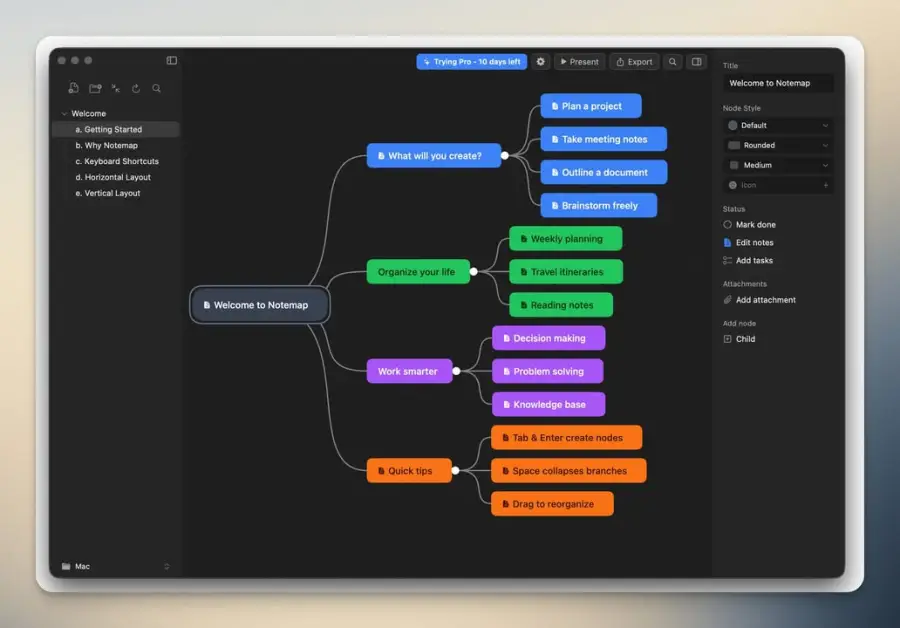Select the Outline a document node
This screenshot has width=900, height=628.
[x=604, y=172]
